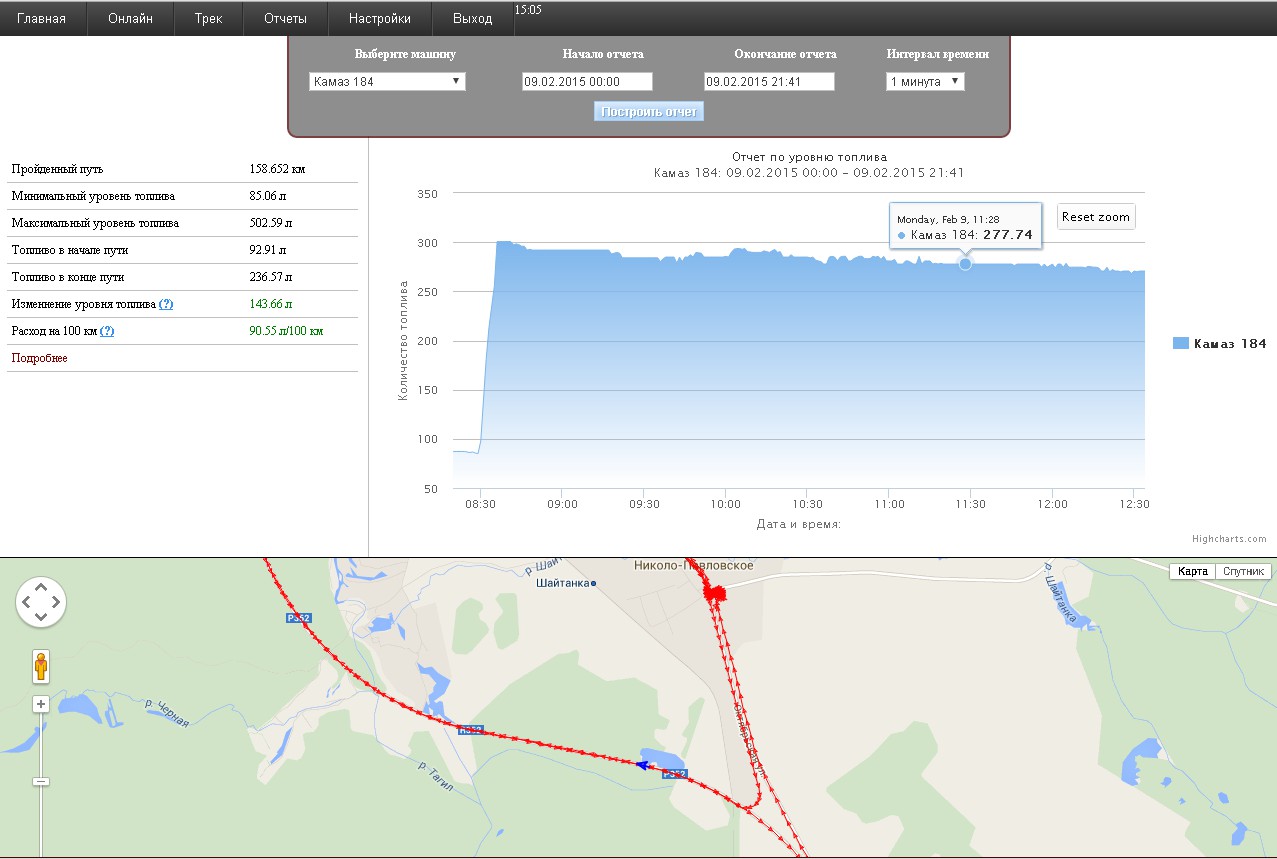Click the report start date field
This screenshot has width=1277, height=859.
click(587, 82)
